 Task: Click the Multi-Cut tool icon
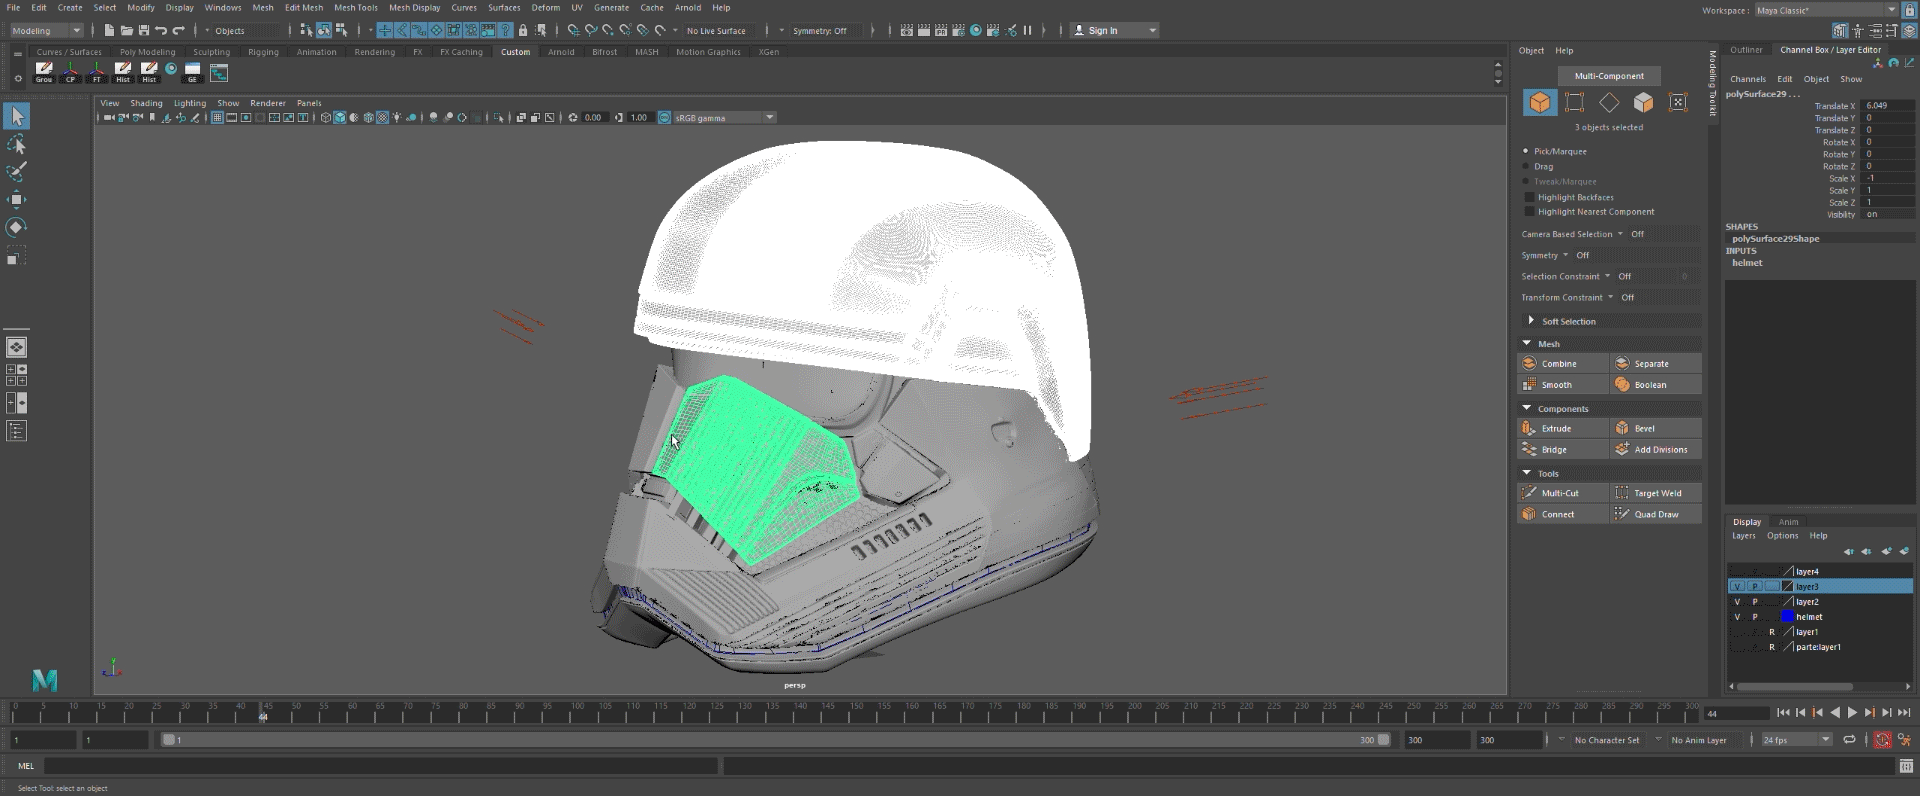(x=1529, y=493)
